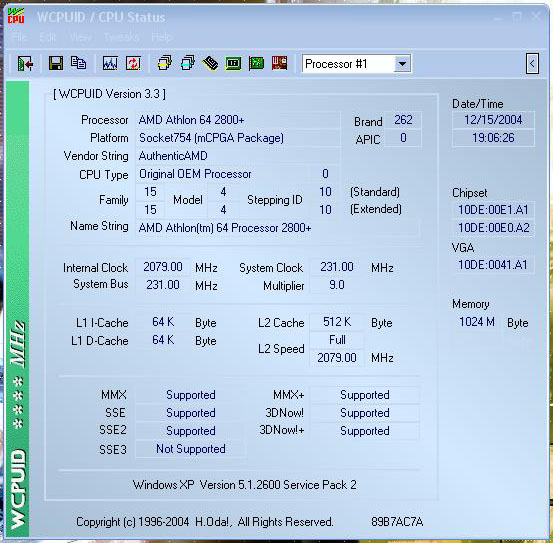Open the red motherboard system info icon

(x=279, y=63)
